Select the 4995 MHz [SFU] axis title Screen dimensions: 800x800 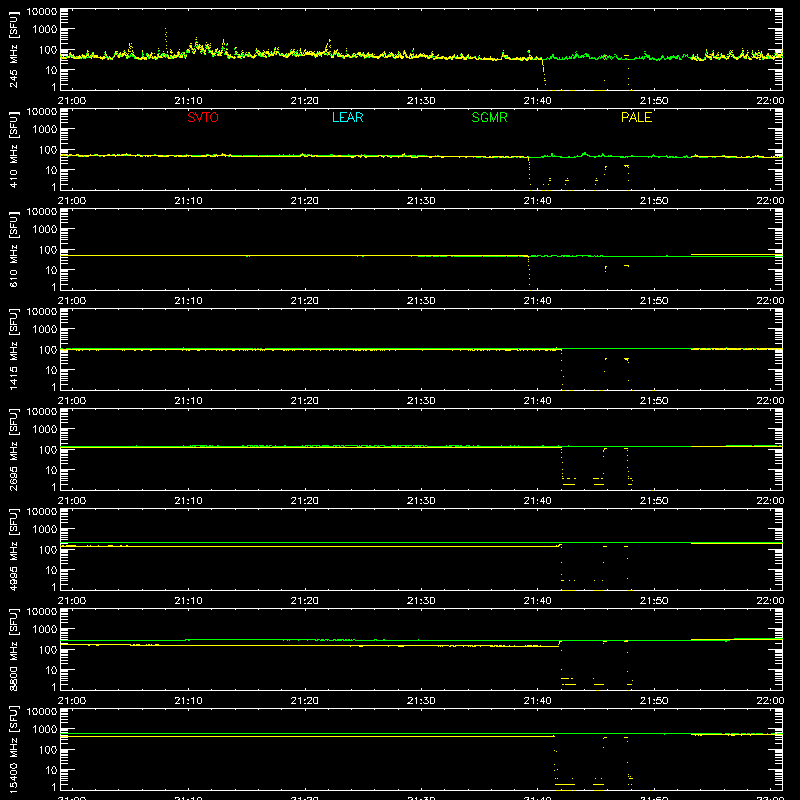coord(14,549)
